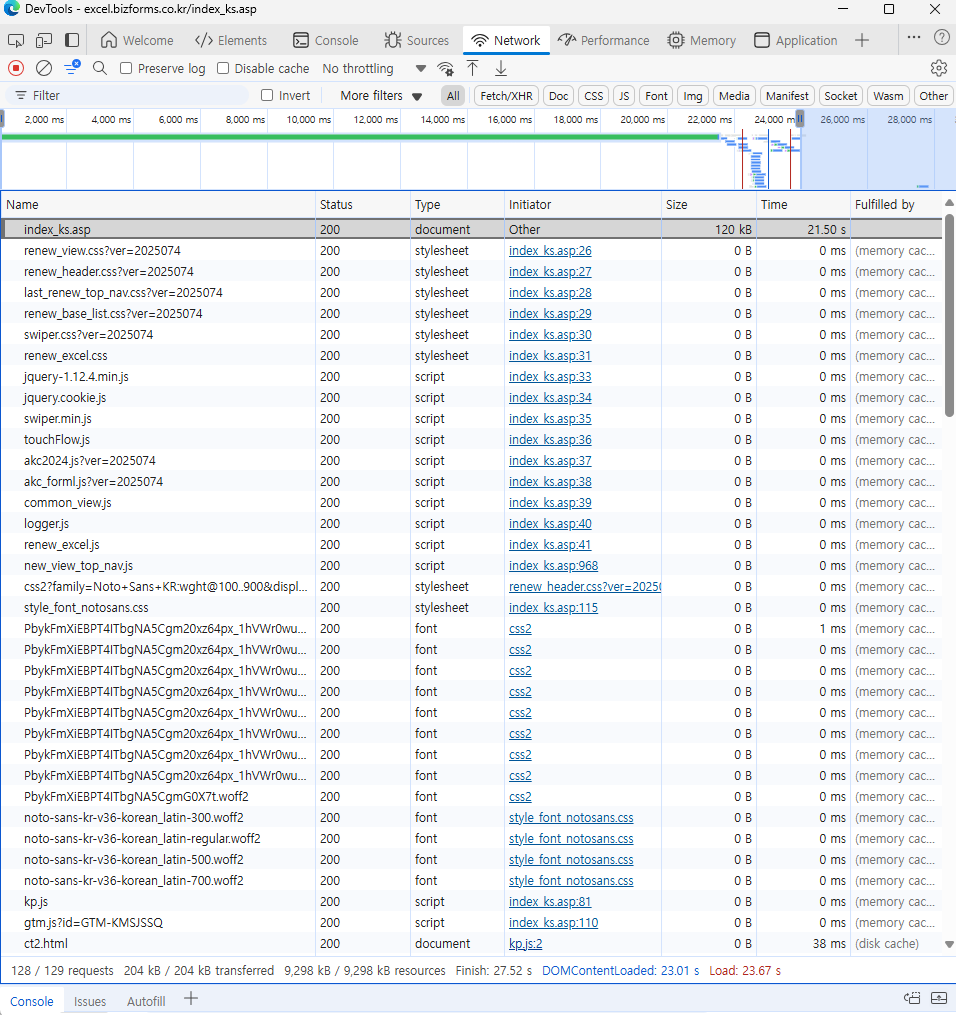
Task: Open network conditions Wi-Fi settings icon
Action: (x=446, y=69)
